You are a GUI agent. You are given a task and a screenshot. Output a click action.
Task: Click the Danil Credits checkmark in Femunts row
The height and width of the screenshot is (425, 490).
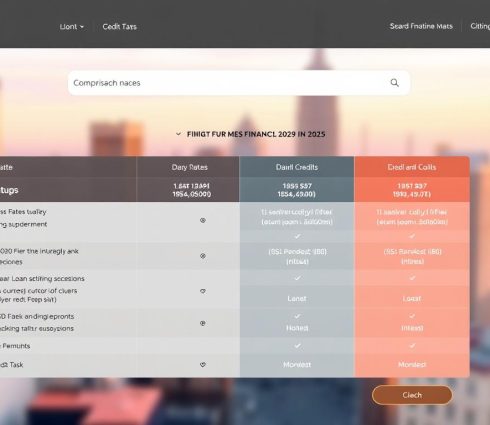pyautogui.click(x=297, y=346)
